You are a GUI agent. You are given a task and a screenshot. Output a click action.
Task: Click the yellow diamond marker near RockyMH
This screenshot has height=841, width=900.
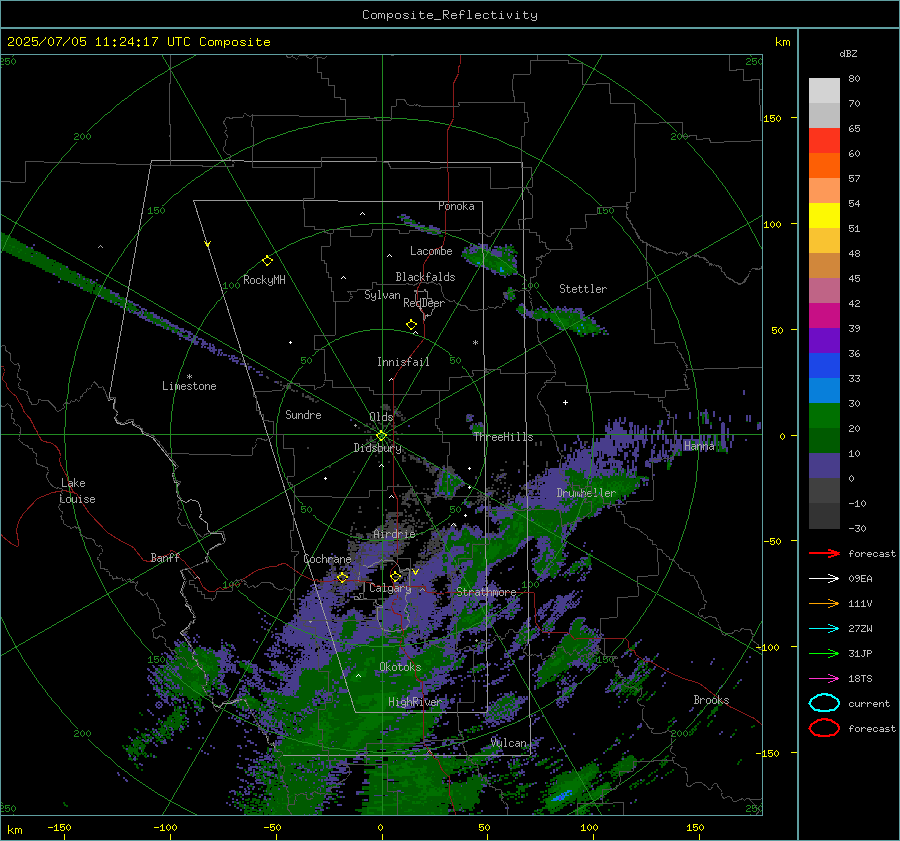coord(267,261)
